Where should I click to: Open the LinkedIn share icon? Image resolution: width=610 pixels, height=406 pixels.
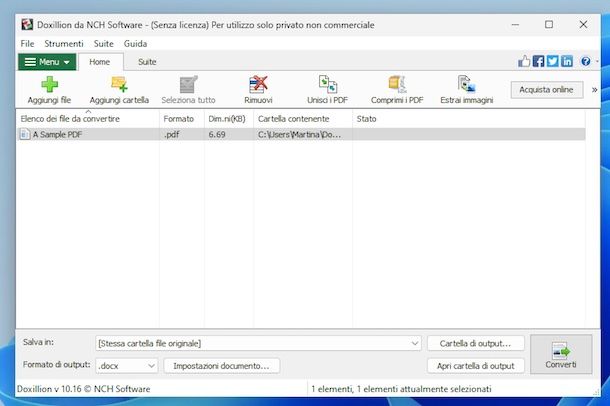pyautogui.click(x=566, y=61)
